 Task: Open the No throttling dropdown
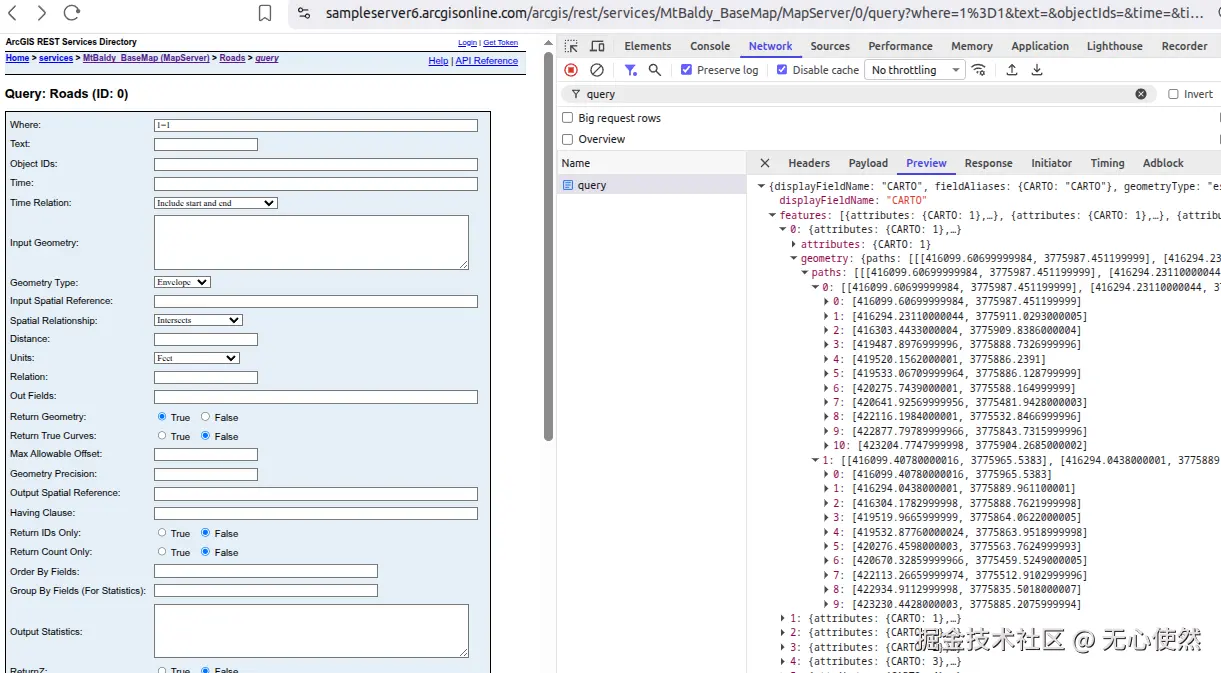coord(915,70)
